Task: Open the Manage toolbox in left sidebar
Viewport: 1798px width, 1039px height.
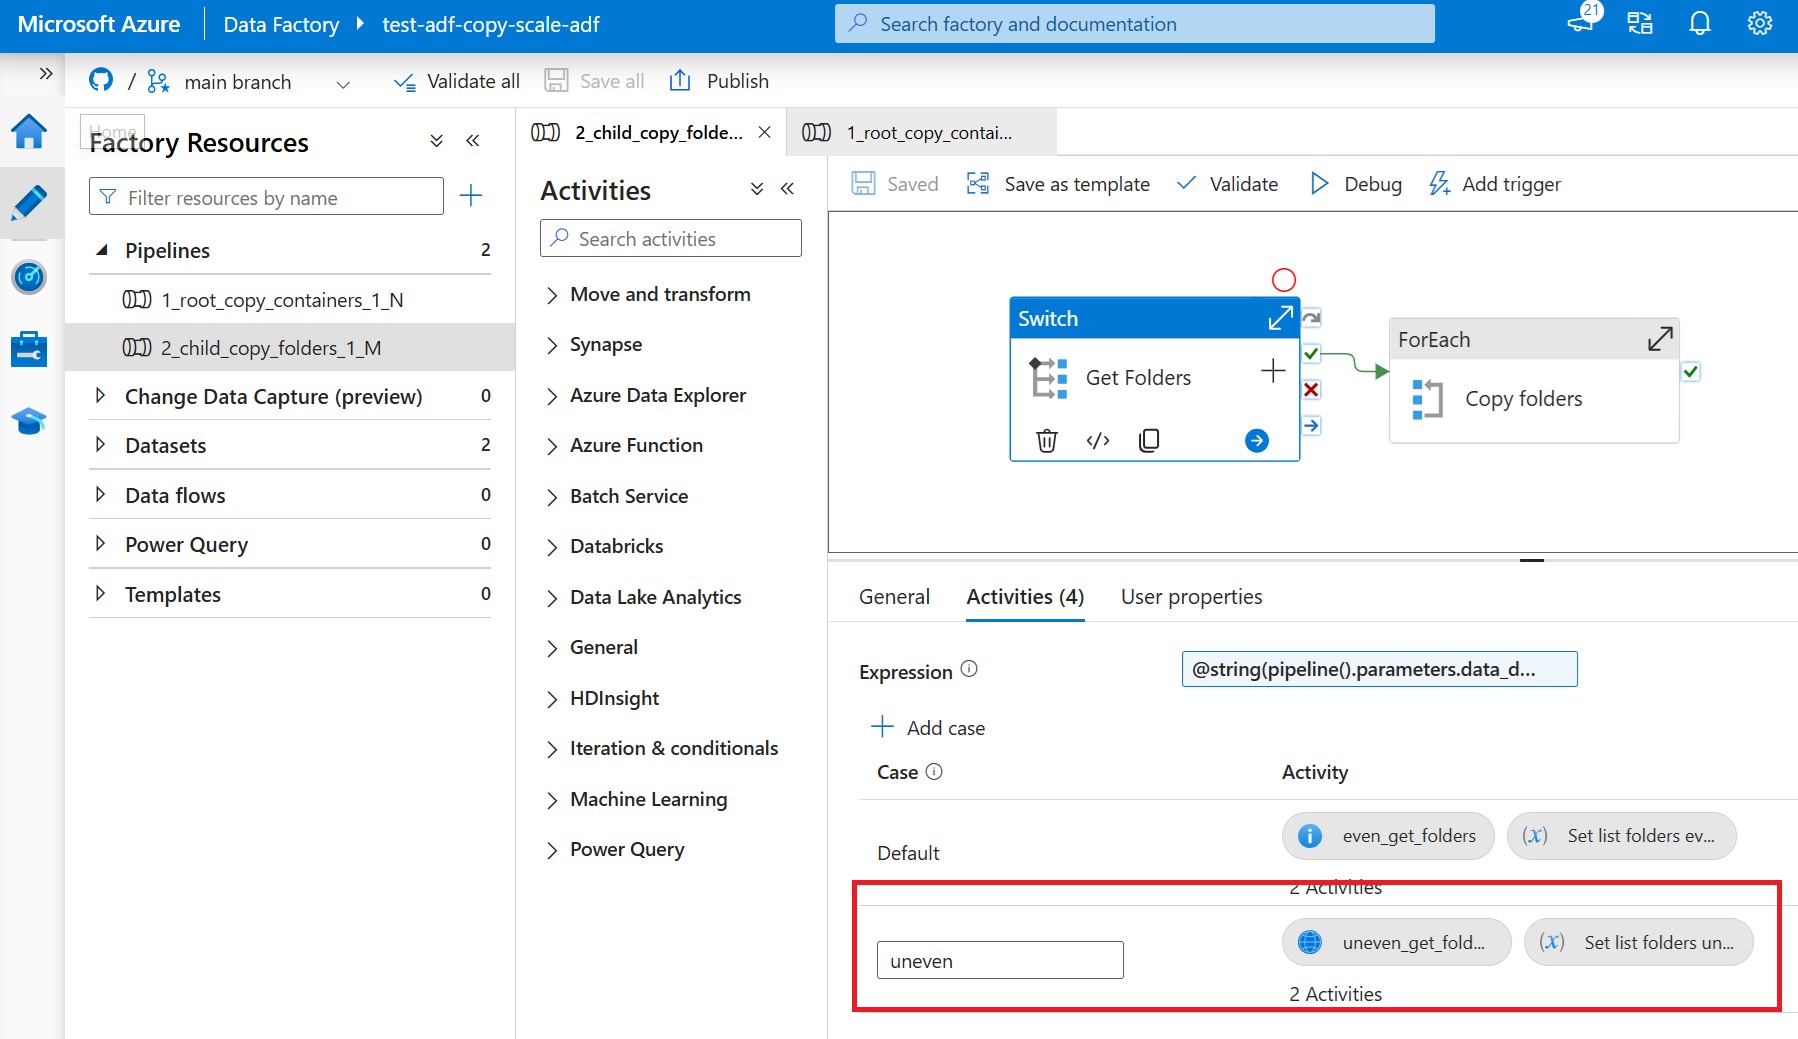Action: coord(29,349)
